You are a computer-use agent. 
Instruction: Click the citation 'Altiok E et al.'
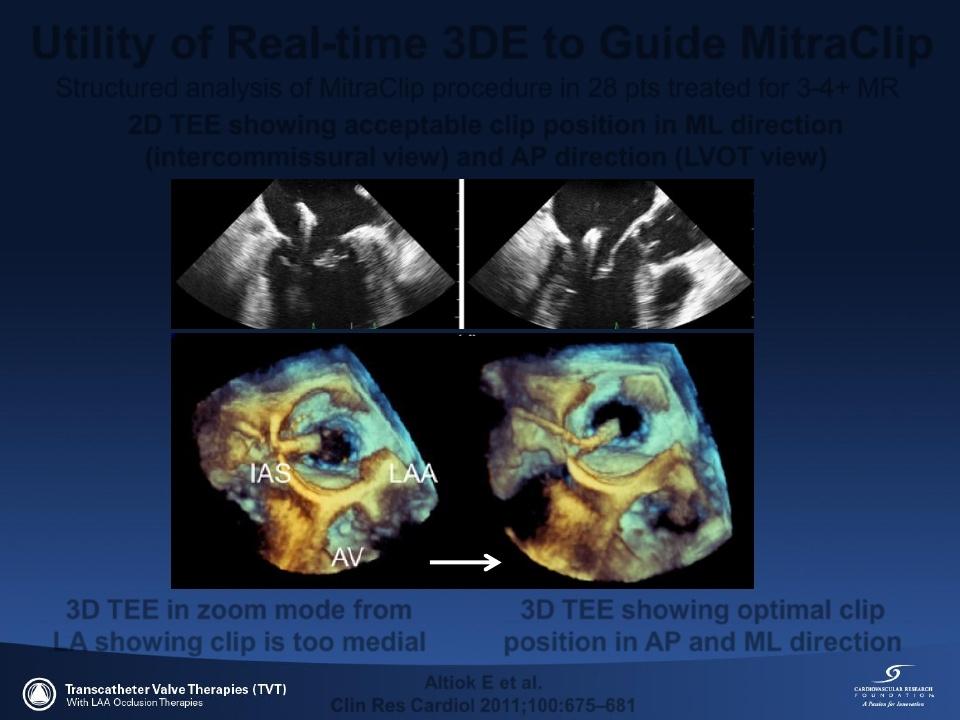483,683
